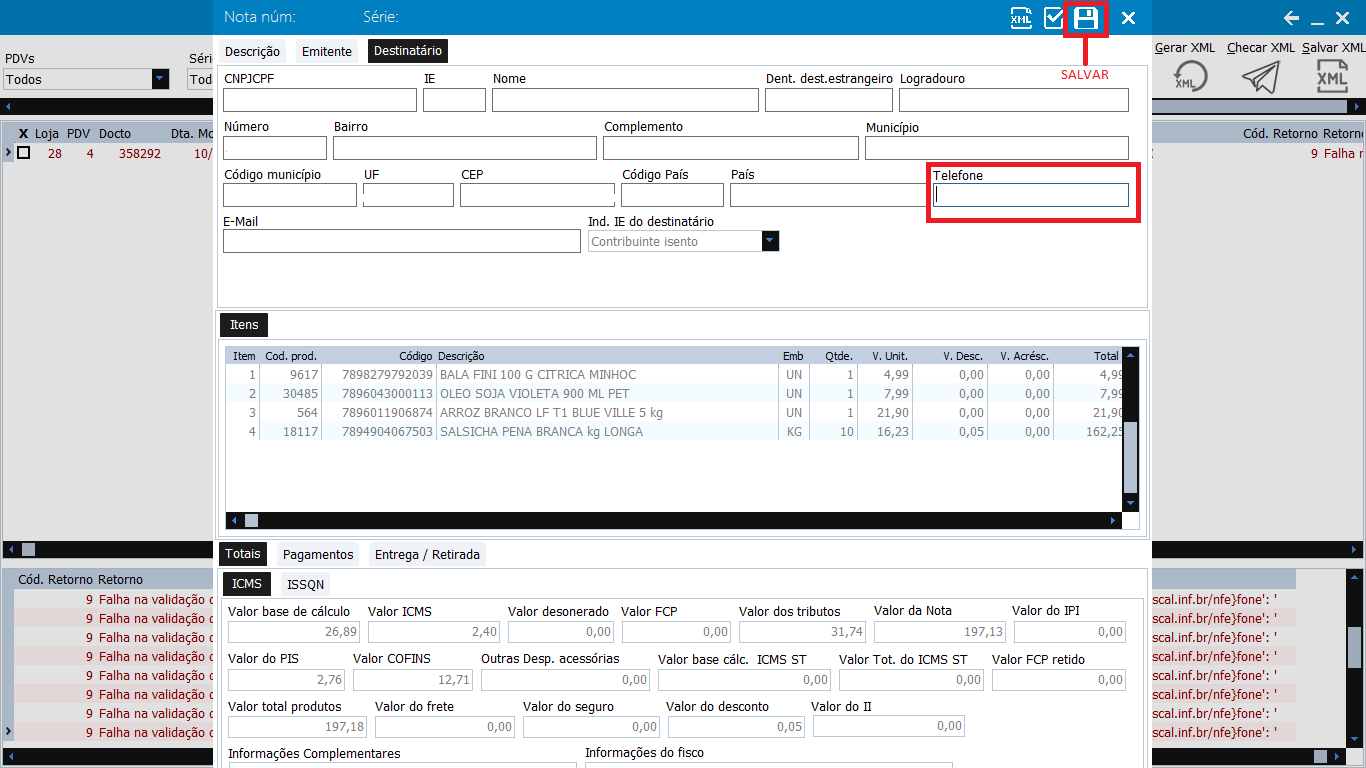Screen dimensions: 1366x768
Task: Click the items list scroll-left arrow
Action: point(235,520)
